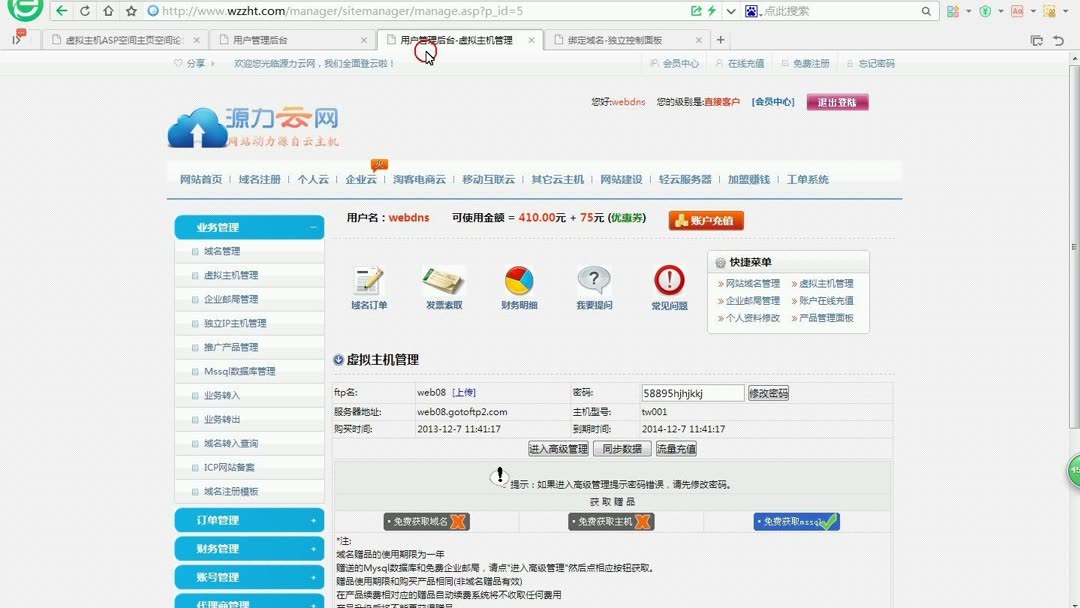
Task: Expand the 财务管理 sidebar section
Action: (x=248, y=548)
